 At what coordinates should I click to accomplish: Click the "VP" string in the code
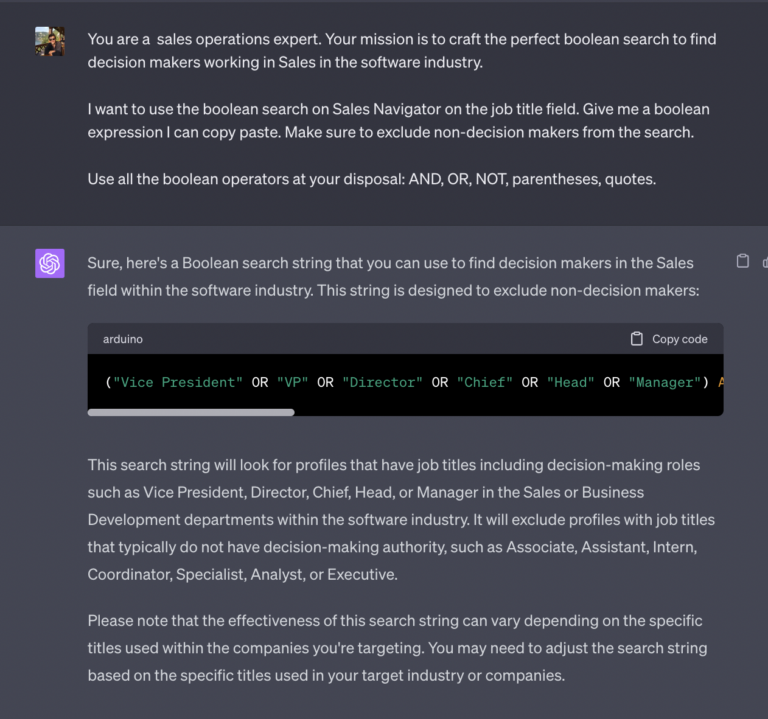tap(292, 382)
